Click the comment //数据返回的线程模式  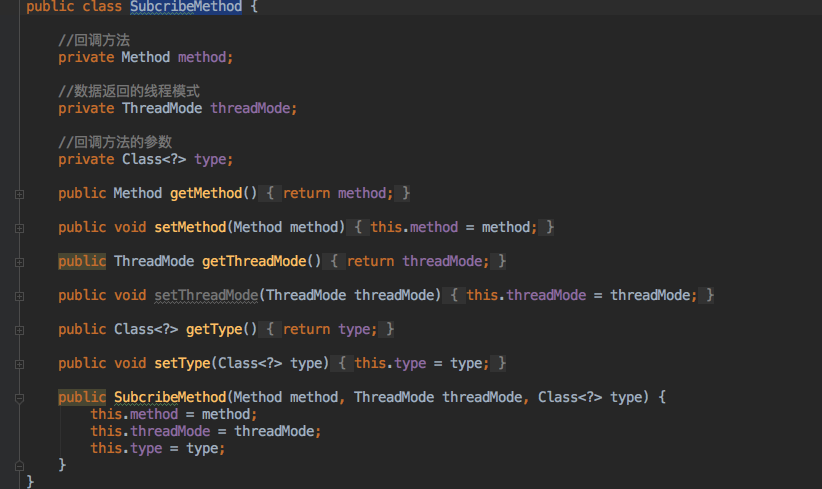[x=129, y=91]
